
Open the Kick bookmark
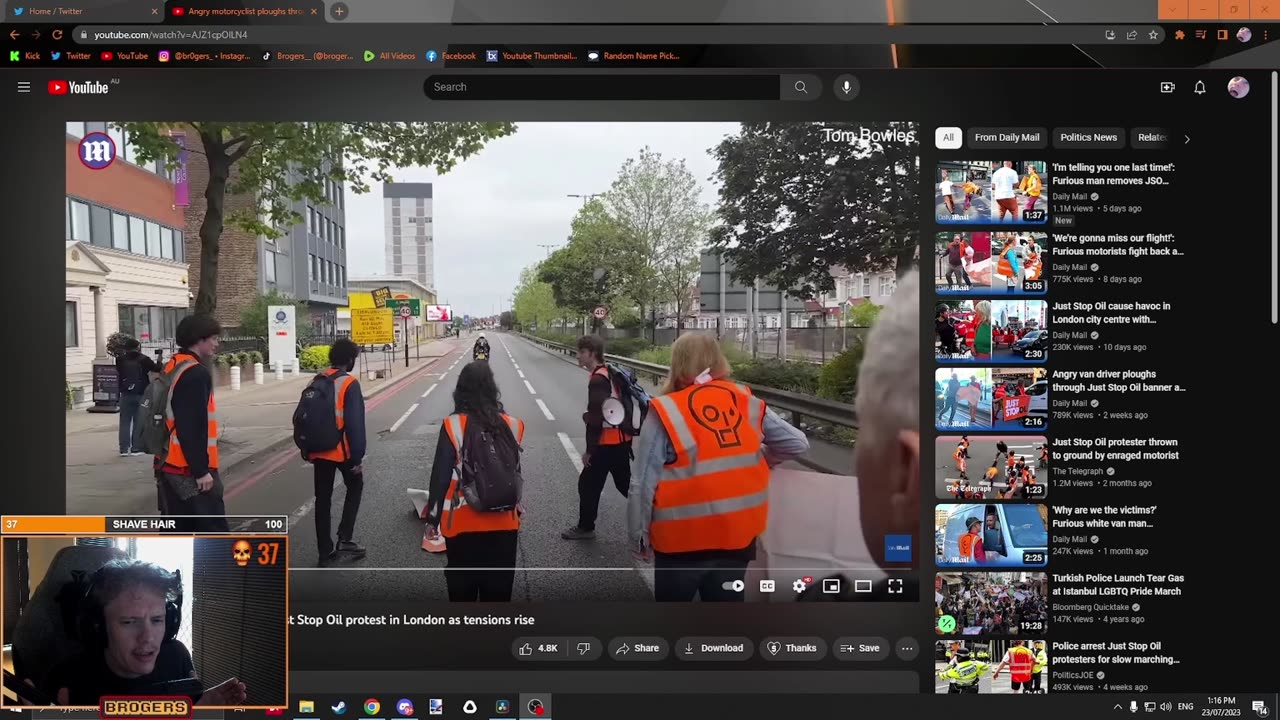25,56
